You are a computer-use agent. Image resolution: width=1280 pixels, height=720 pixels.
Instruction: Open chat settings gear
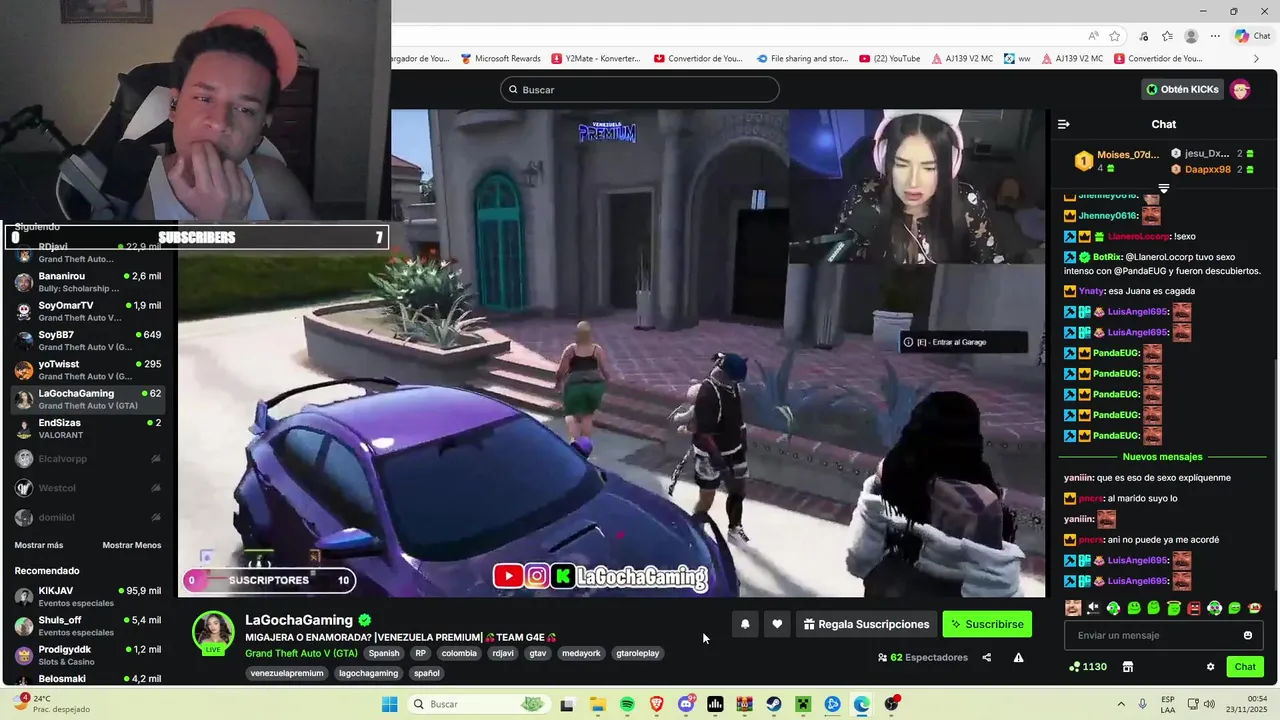click(1210, 667)
